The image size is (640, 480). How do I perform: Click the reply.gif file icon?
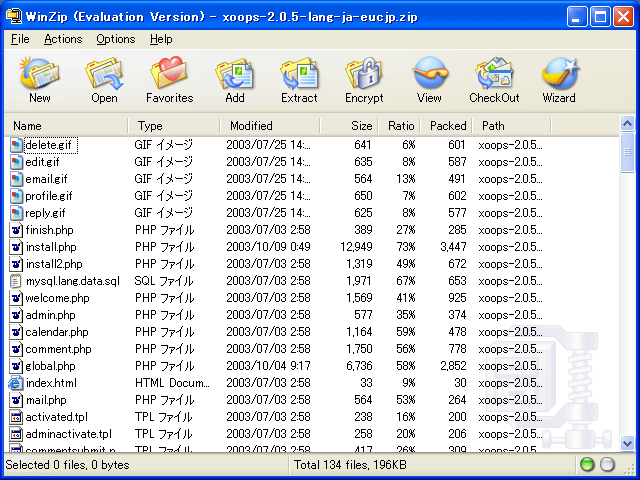coord(16,213)
